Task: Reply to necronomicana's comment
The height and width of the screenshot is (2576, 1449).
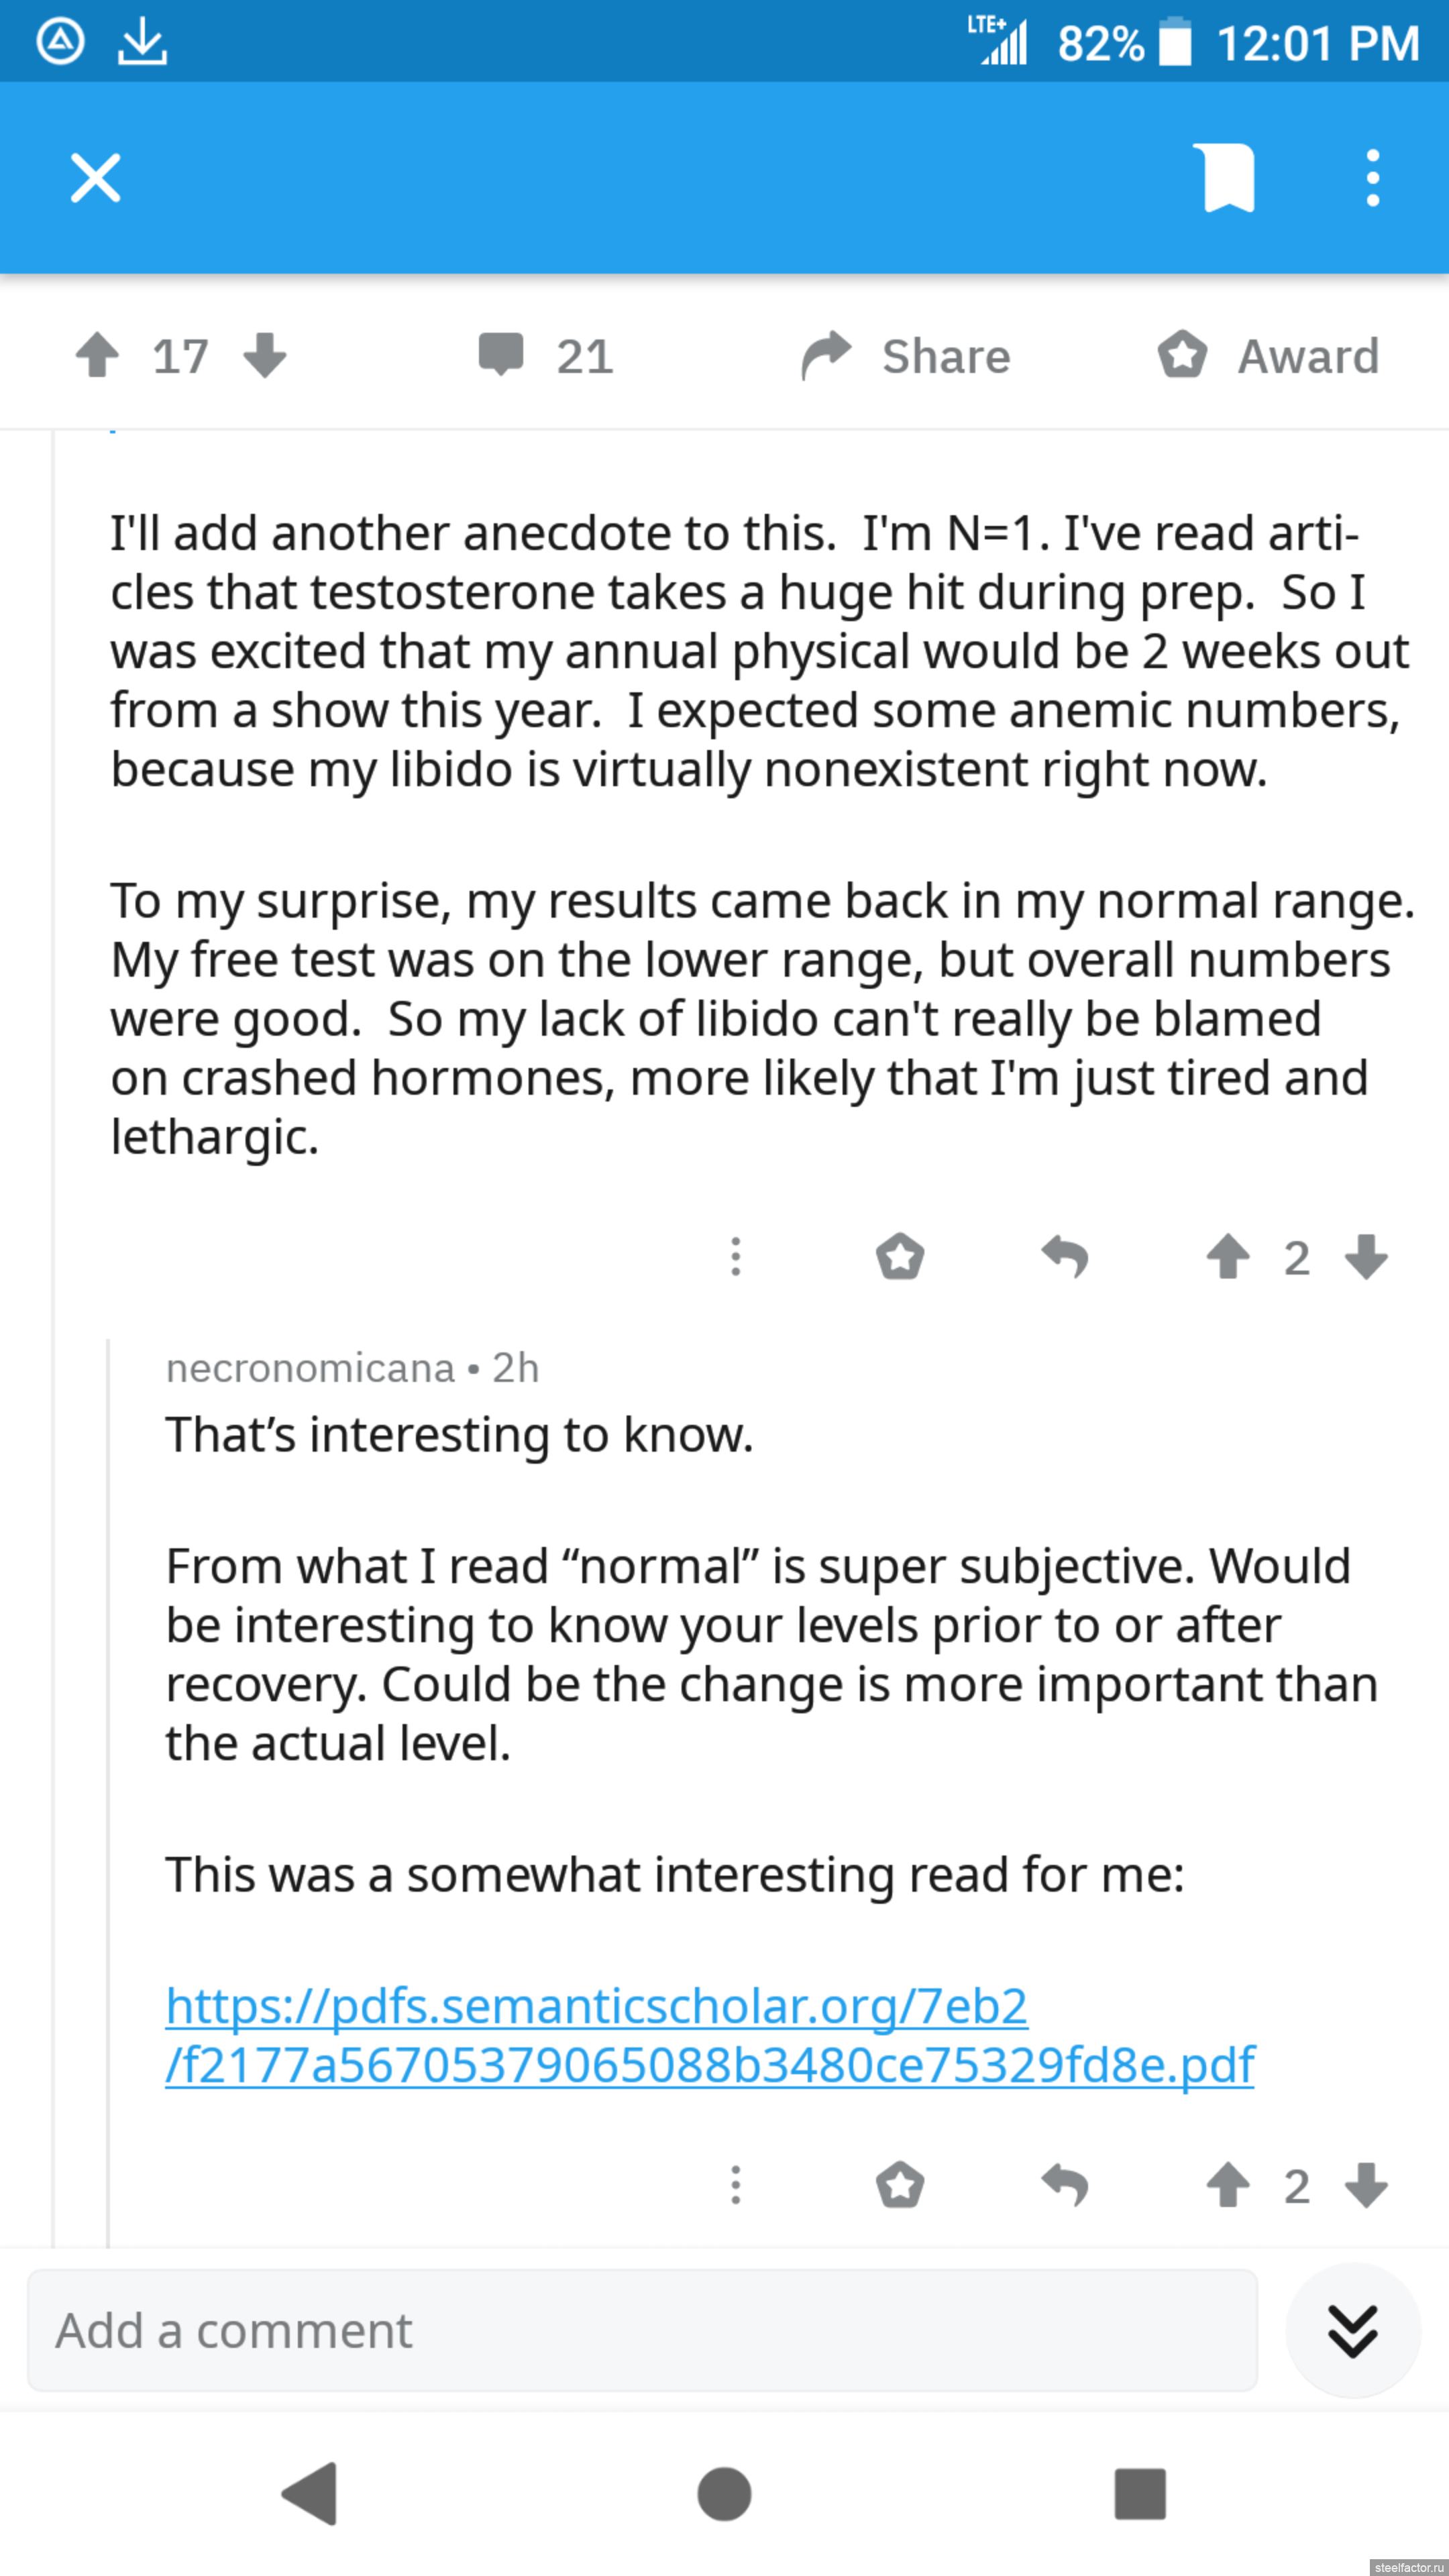Action: click(1065, 2185)
